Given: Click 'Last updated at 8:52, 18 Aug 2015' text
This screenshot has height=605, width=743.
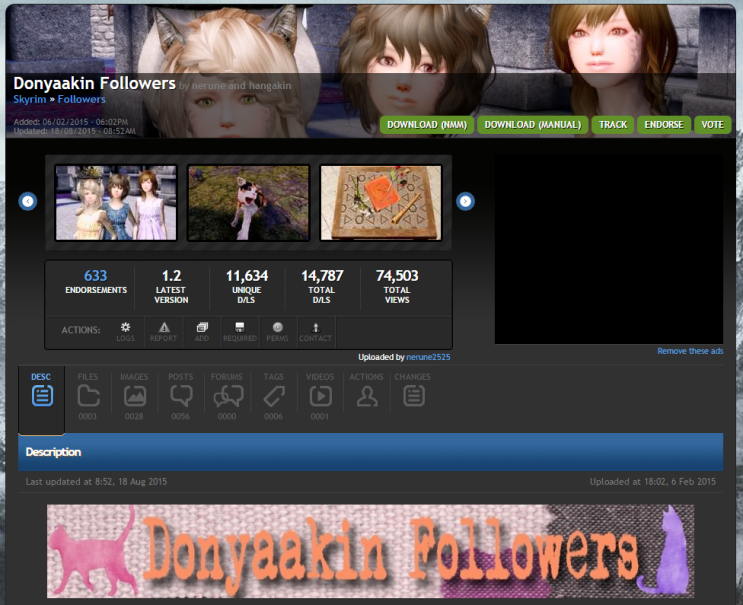Looking at the screenshot, I should [96, 482].
